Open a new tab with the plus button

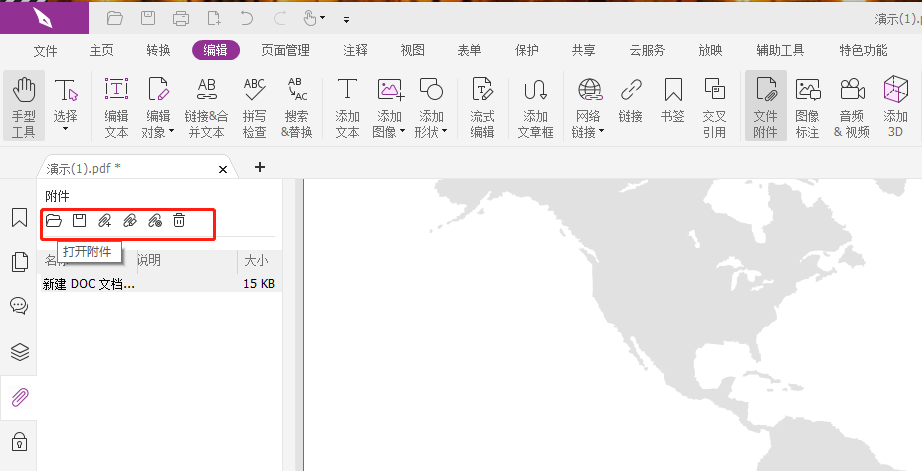coord(260,168)
